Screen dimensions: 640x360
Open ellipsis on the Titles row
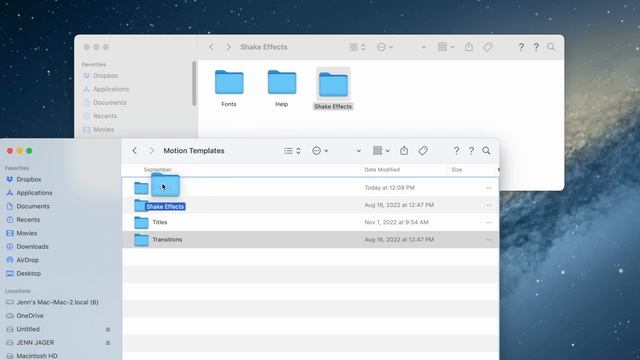click(x=489, y=223)
